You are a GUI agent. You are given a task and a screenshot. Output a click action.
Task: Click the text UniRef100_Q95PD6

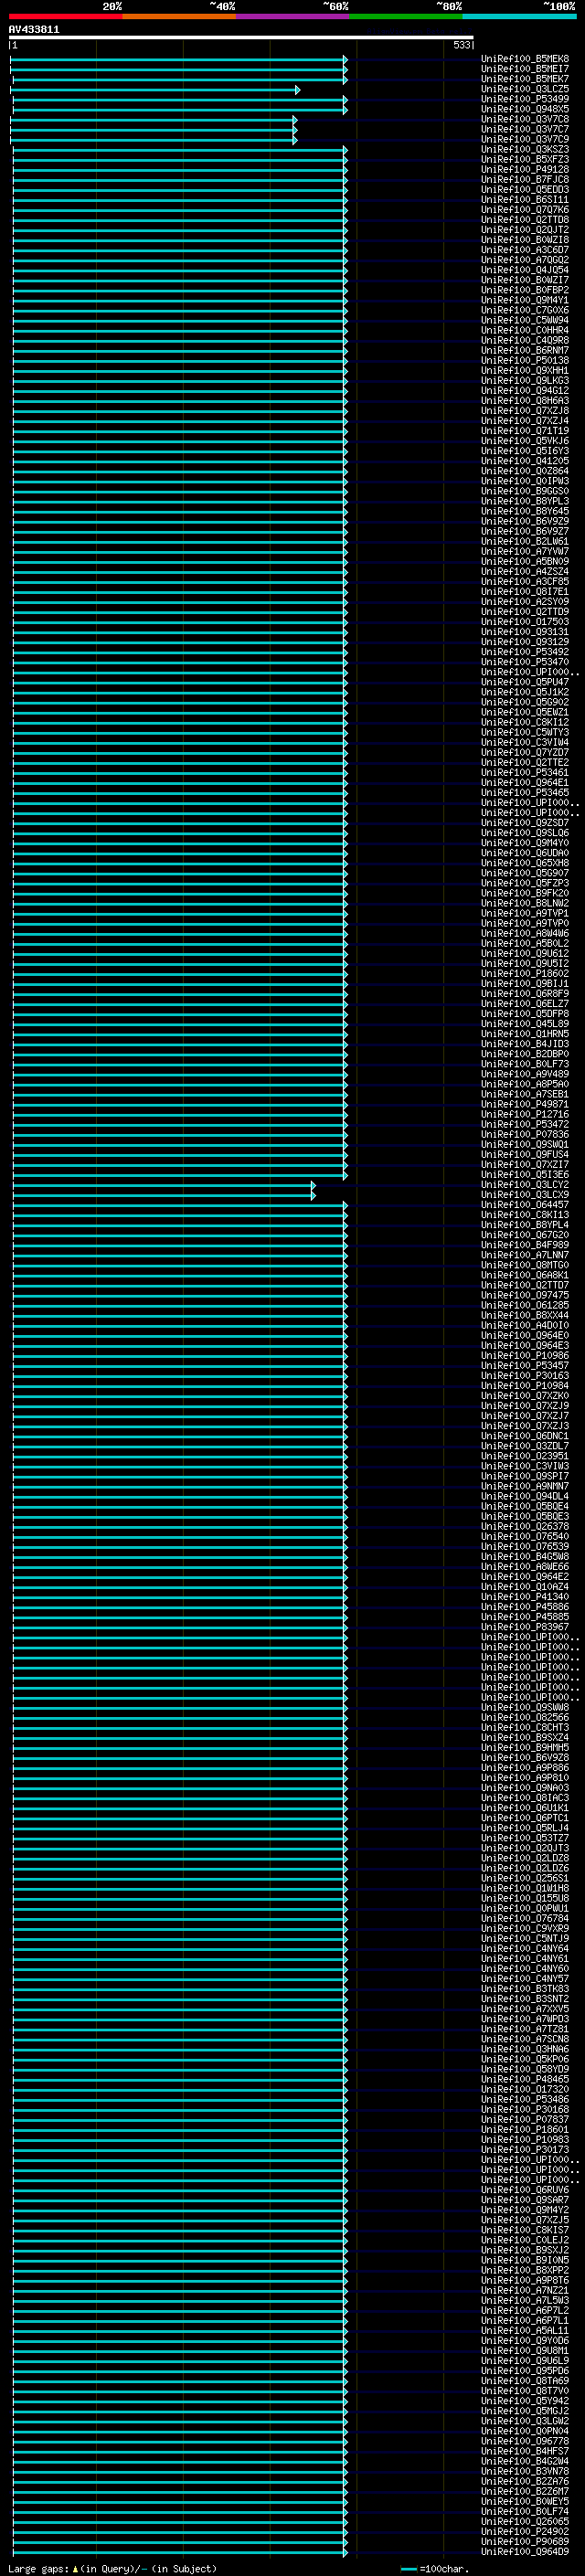tap(524, 2370)
